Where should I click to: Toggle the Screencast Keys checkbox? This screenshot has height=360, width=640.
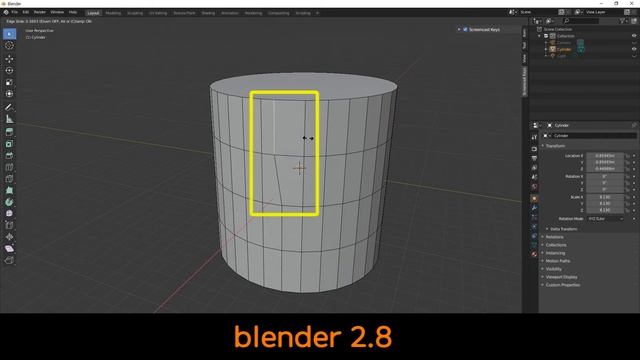point(465,29)
